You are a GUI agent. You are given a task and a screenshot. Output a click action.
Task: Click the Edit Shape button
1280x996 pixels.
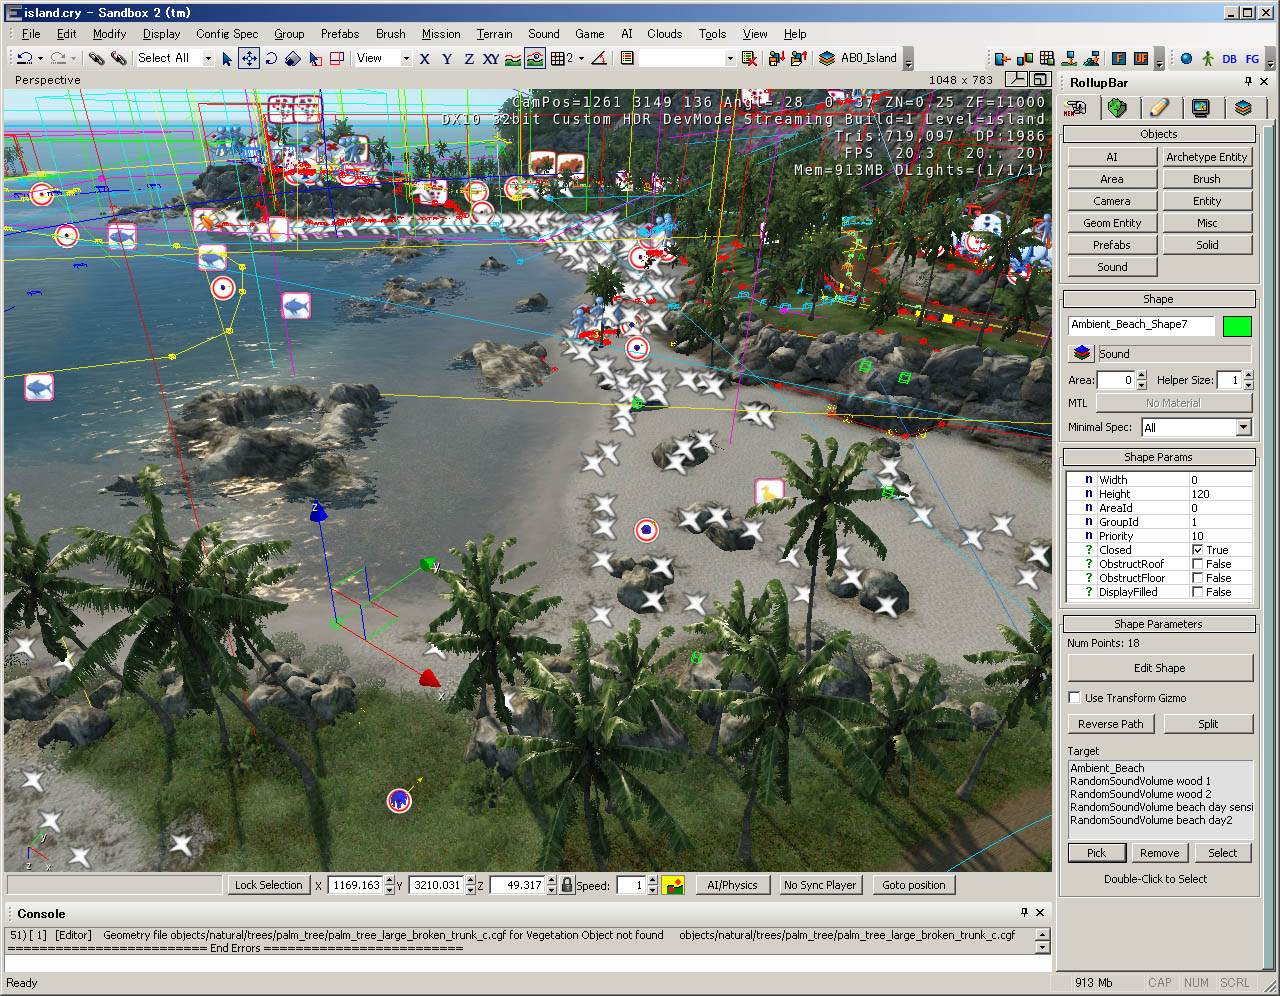(x=1159, y=668)
